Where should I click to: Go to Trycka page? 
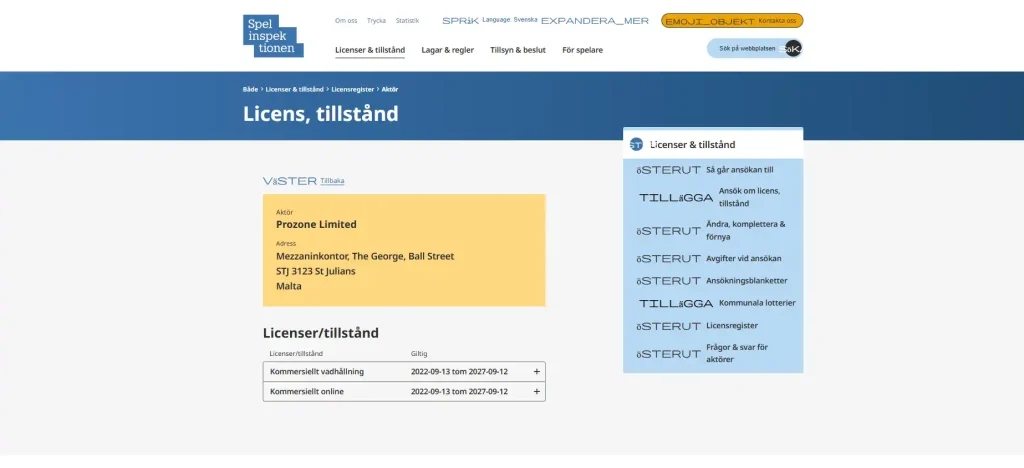(376, 21)
